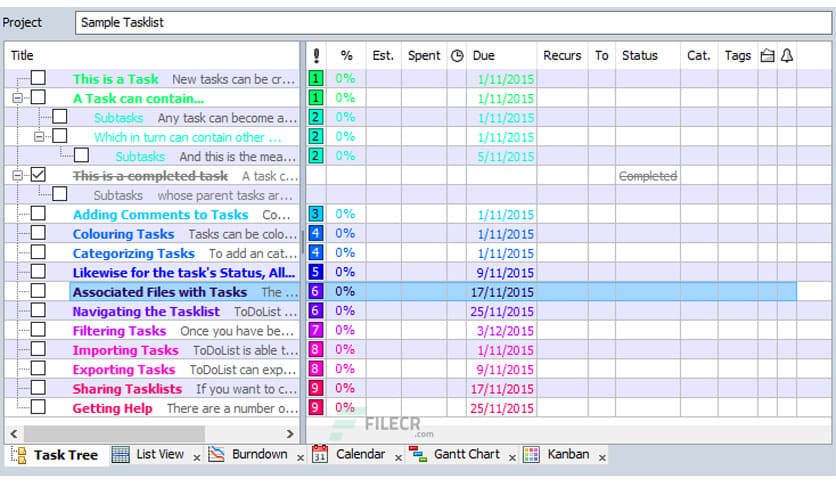
Task: Click the Burndown tab chart icon
Action: click(x=216, y=455)
